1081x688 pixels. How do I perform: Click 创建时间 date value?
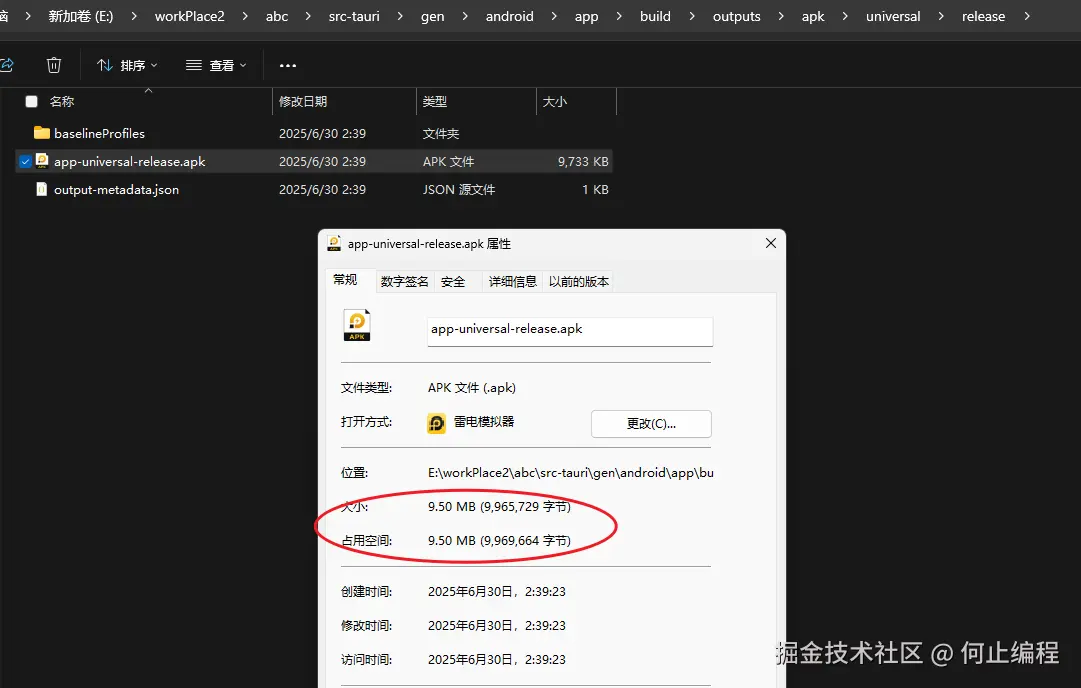(496, 591)
